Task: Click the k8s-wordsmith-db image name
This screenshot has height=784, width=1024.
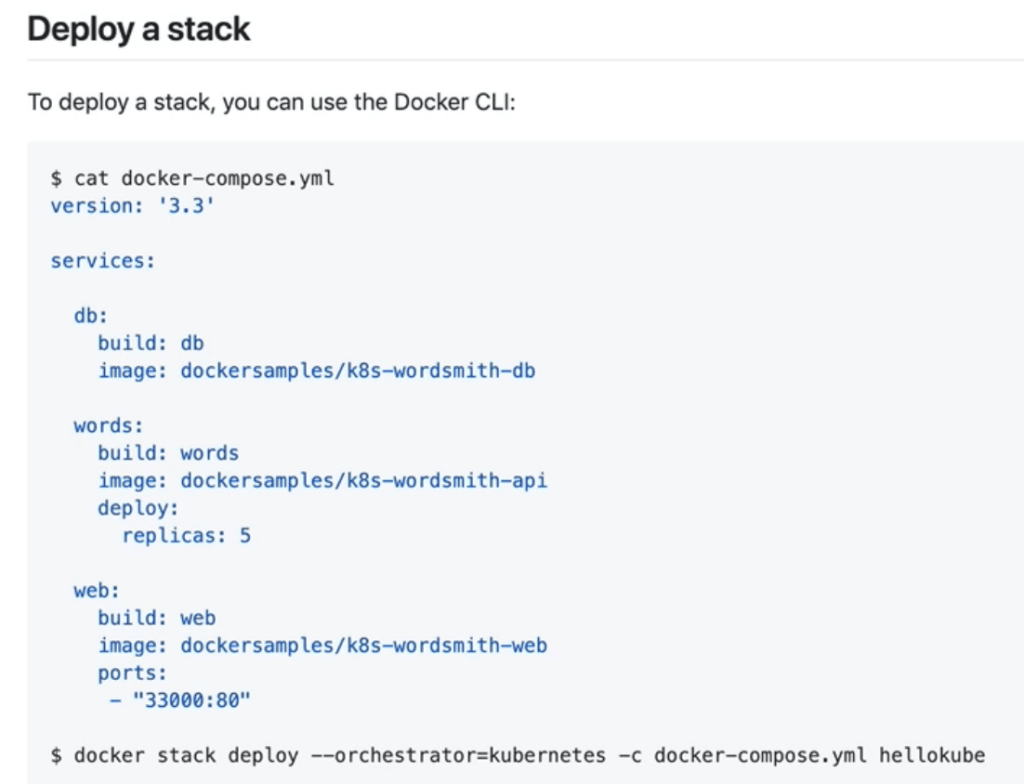Action: 357,371
